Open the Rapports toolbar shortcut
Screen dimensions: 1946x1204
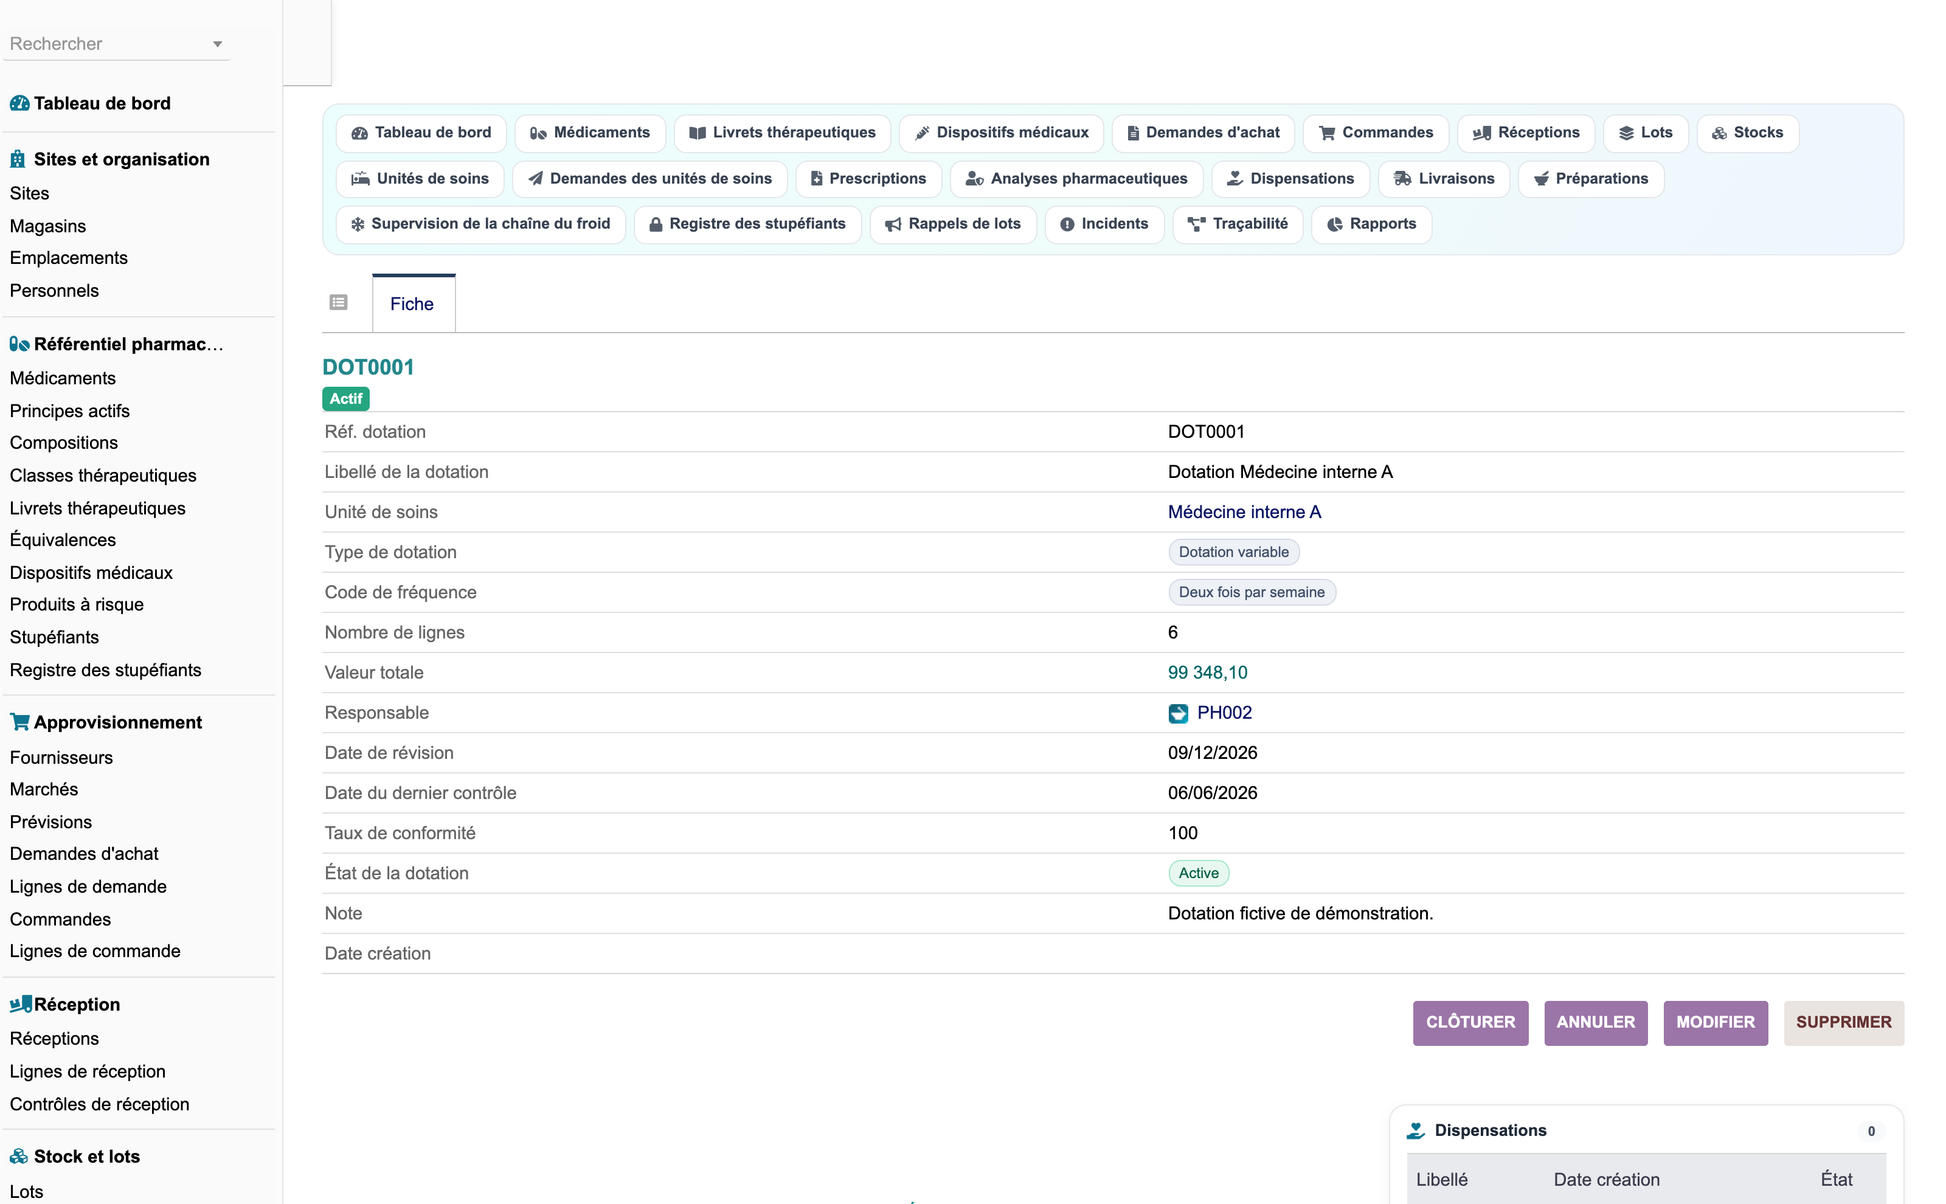coord(1371,224)
